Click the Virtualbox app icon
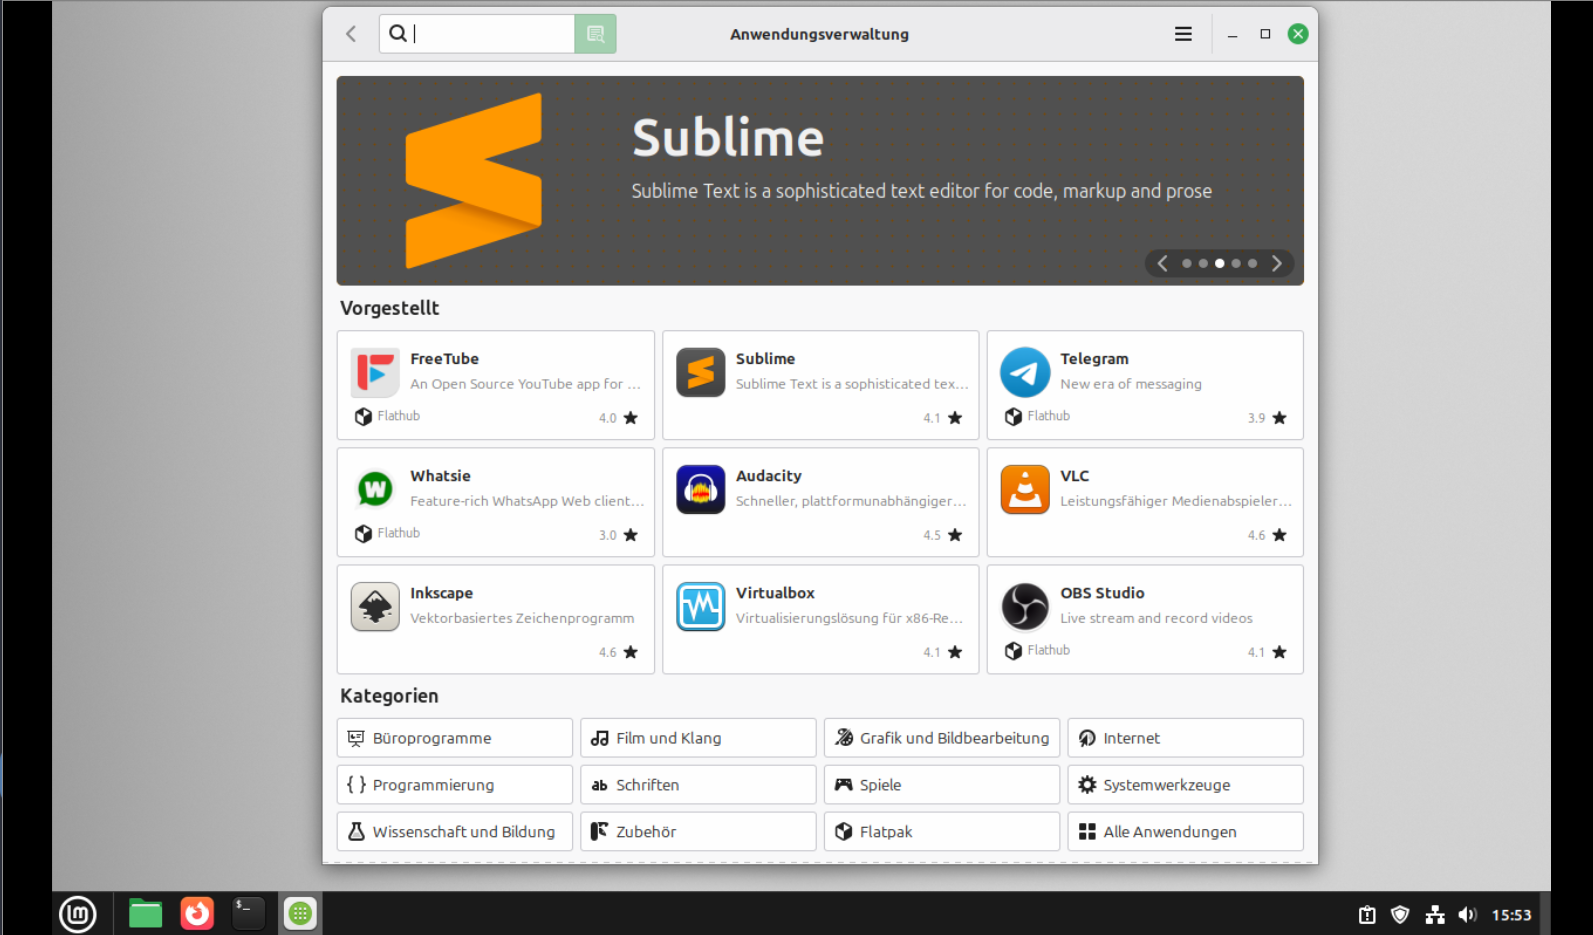1593x935 pixels. click(700, 607)
